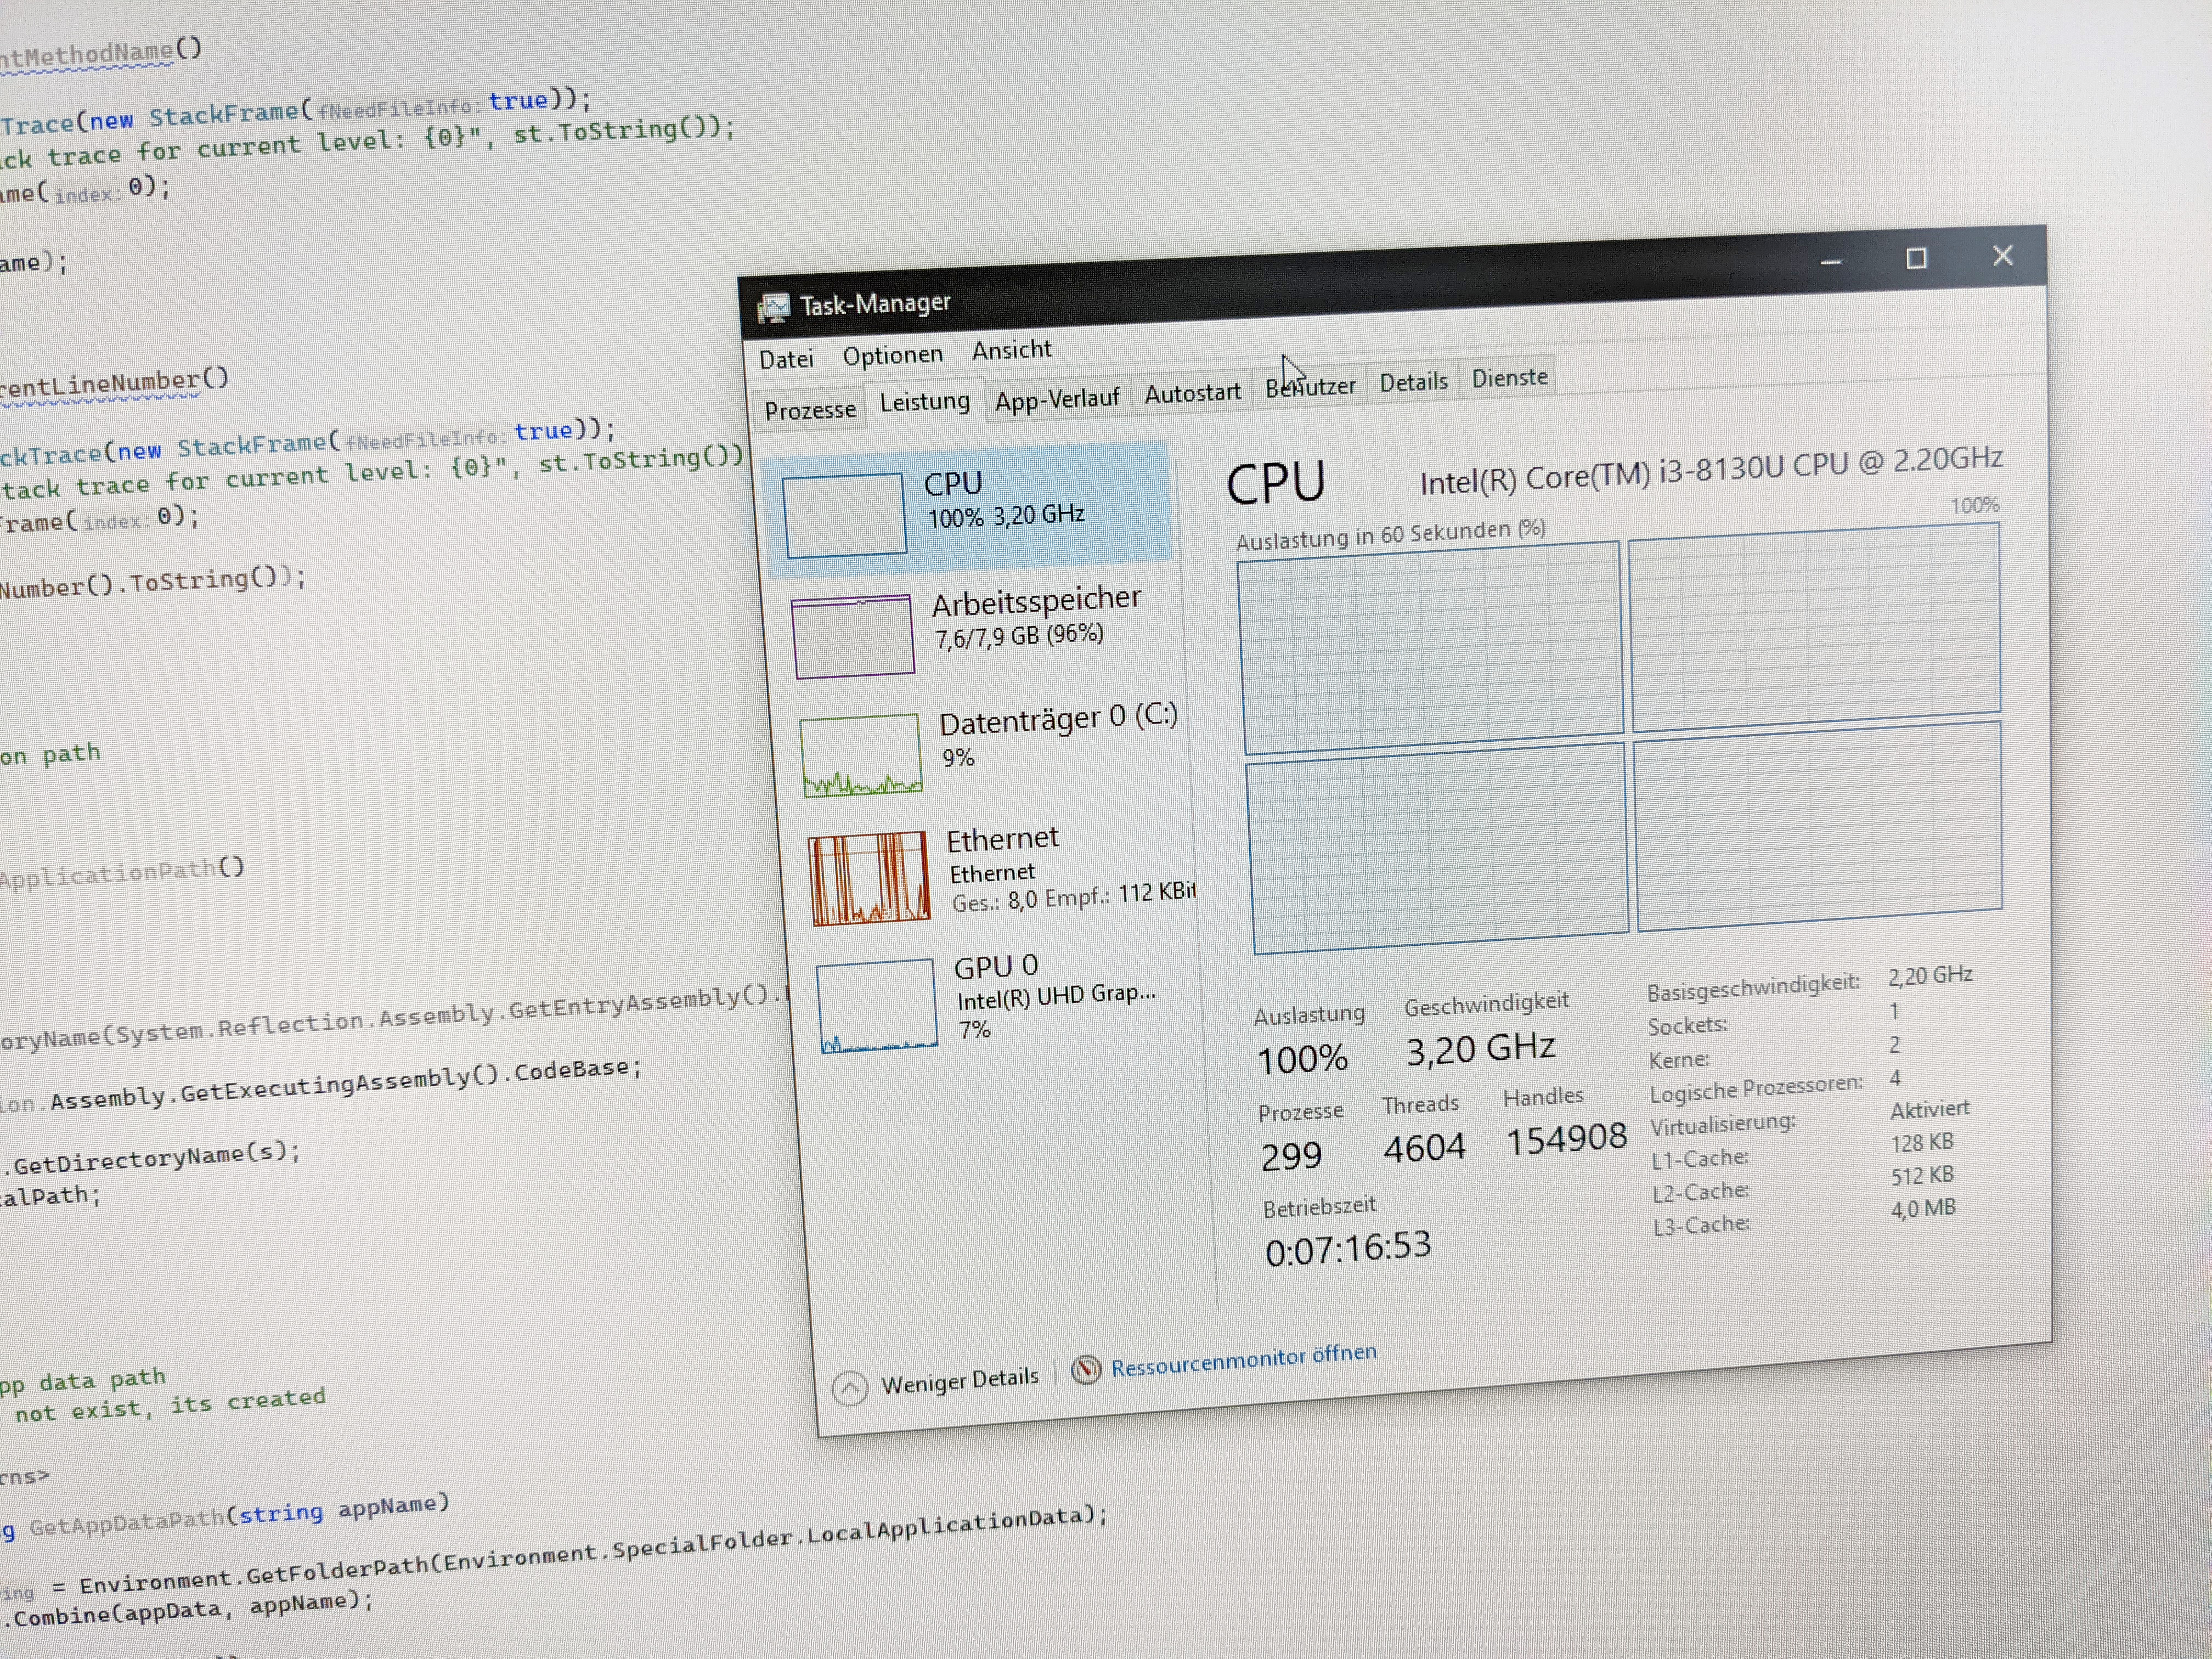This screenshot has height=1659, width=2212.
Task: Click the Geschwindigkeit 3,20 GHz value
Action: (1481, 1049)
